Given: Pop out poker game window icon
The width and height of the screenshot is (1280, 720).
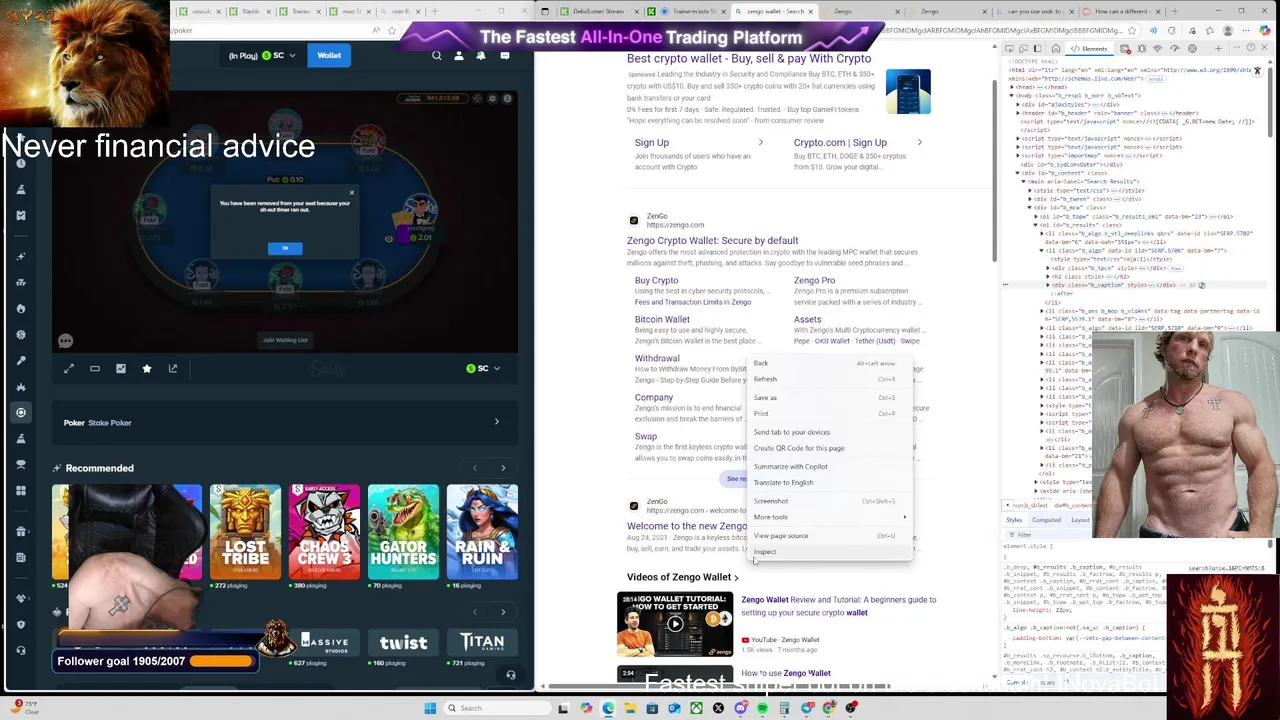Looking at the screenshot, I should (x=173, y=369).
